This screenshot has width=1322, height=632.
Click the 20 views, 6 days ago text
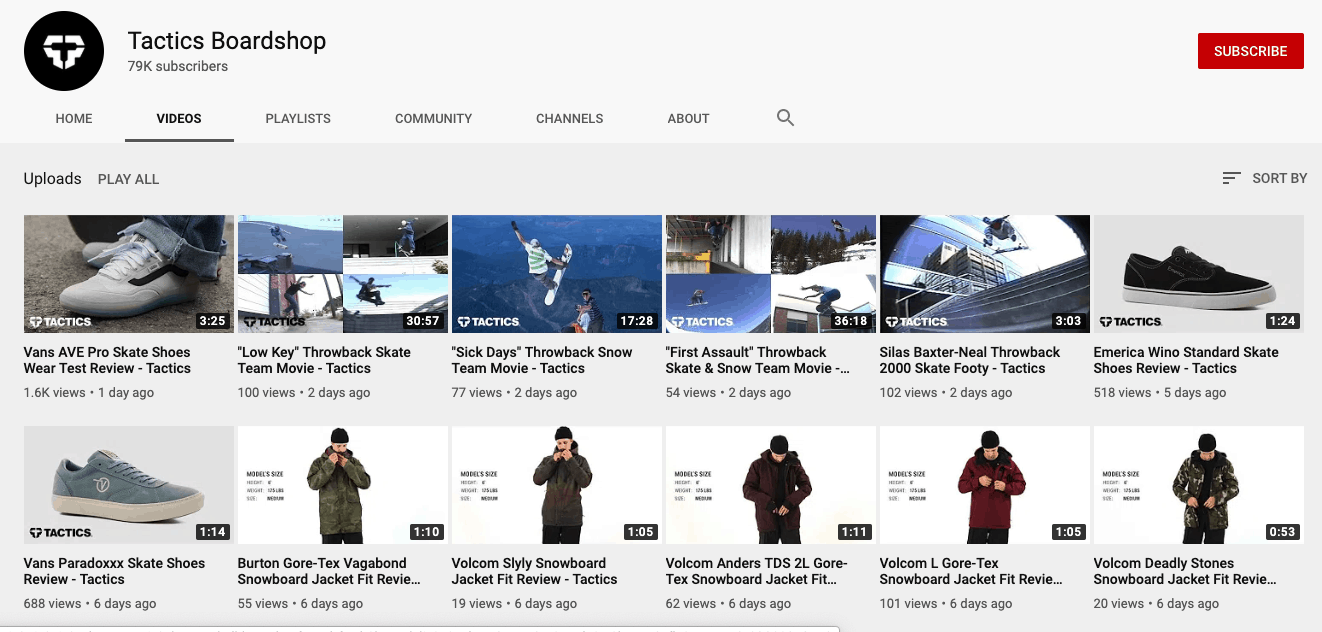coord(1156,604)
